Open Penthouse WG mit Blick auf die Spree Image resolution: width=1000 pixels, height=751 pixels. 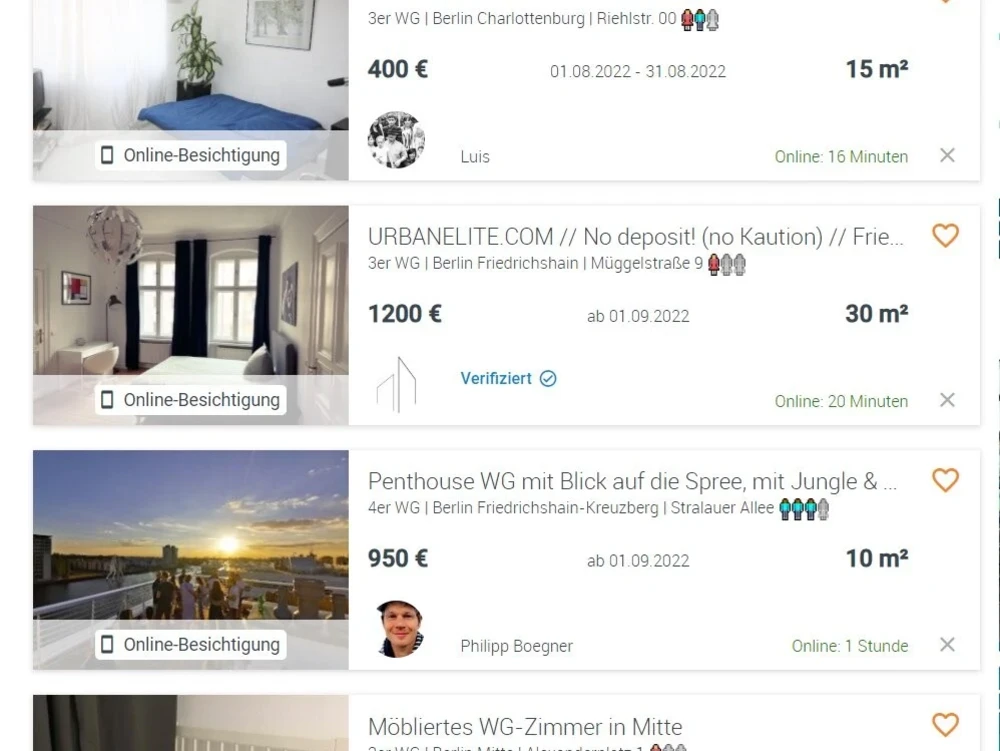632,481
